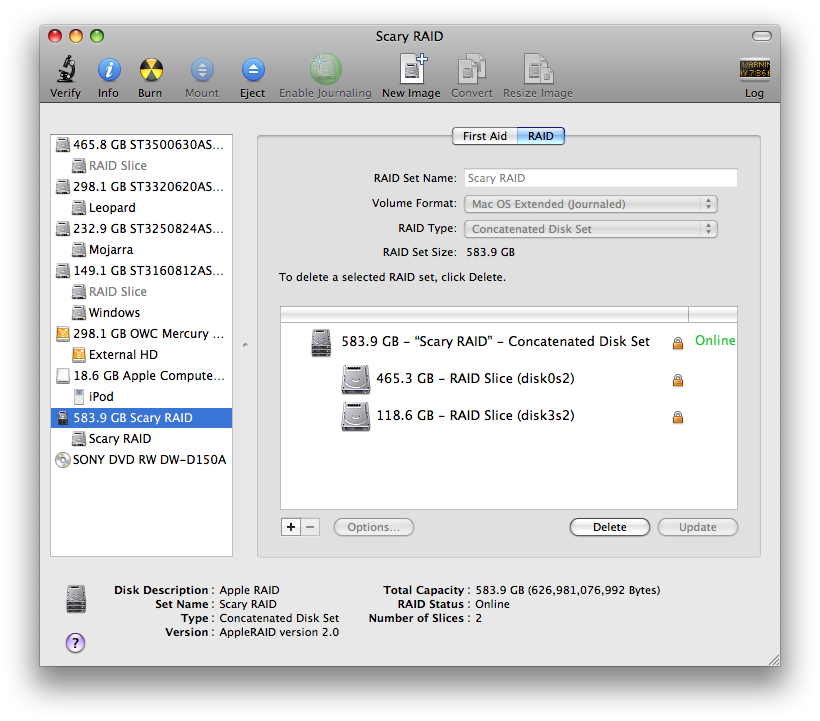Toggle the toolbar with the pill button
This screenshot has width=820, height=721.
coord(762,36)
